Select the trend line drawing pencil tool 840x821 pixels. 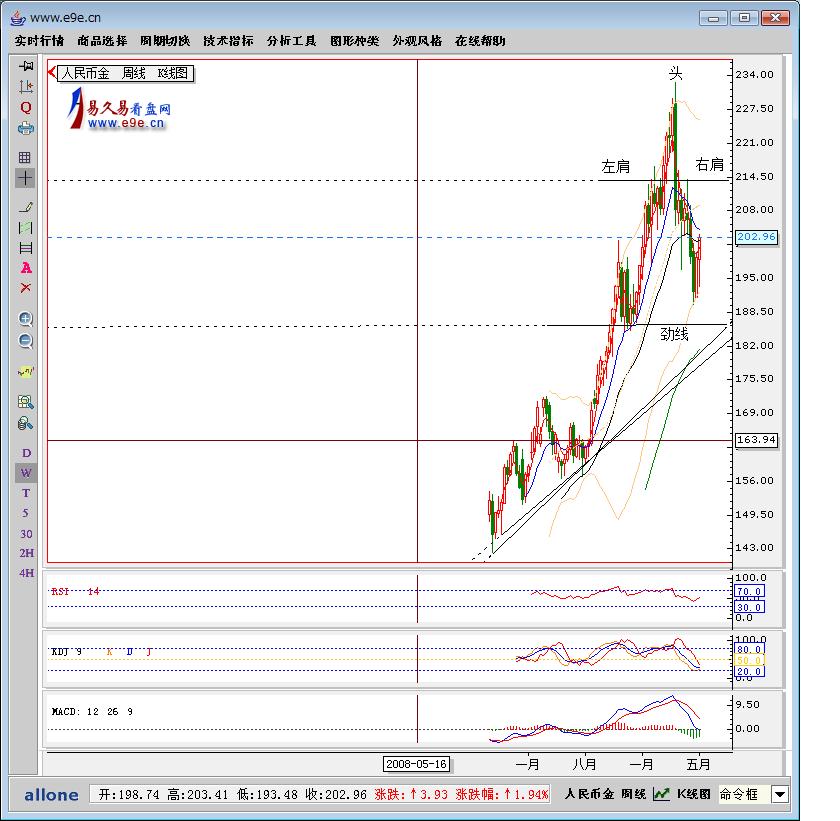tap(26, 207)
